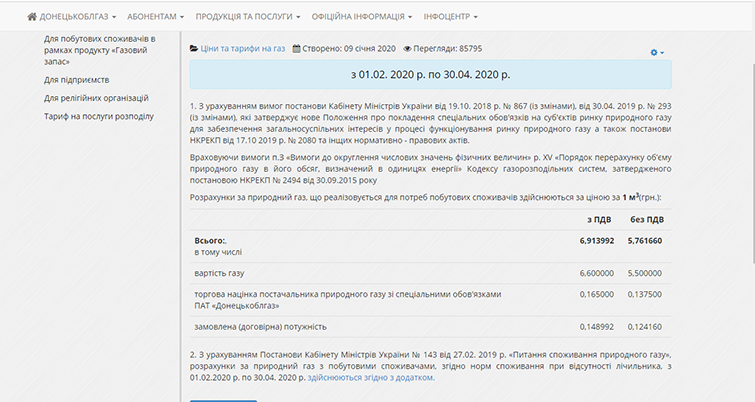Go to 'Тариф на послуги розподілу'
This screenshot has height=402, width=755.
pos(99,117)
